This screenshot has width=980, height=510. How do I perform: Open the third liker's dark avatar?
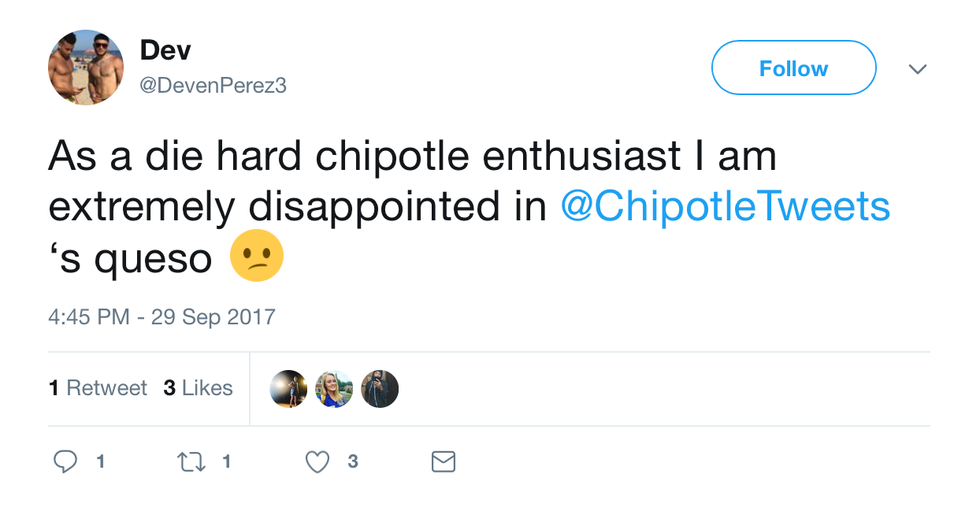click(x=380, y=389)
